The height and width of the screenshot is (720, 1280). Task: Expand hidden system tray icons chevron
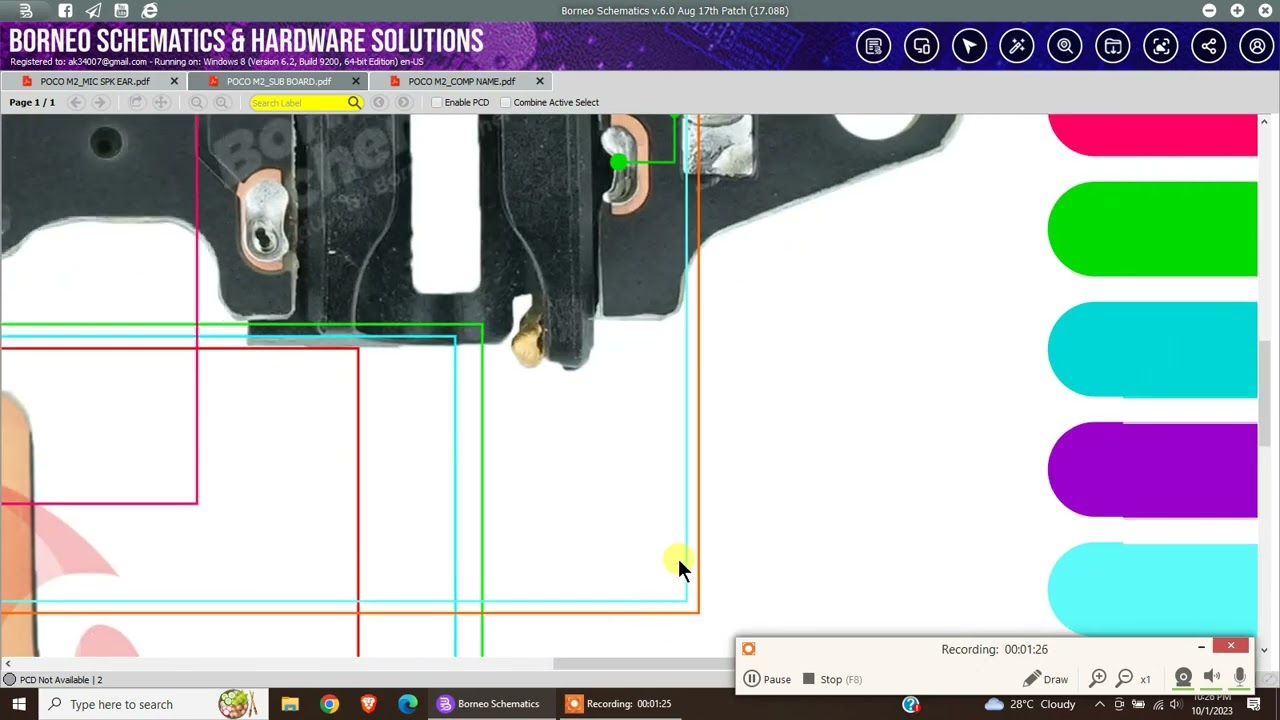tap(1100, 704)
